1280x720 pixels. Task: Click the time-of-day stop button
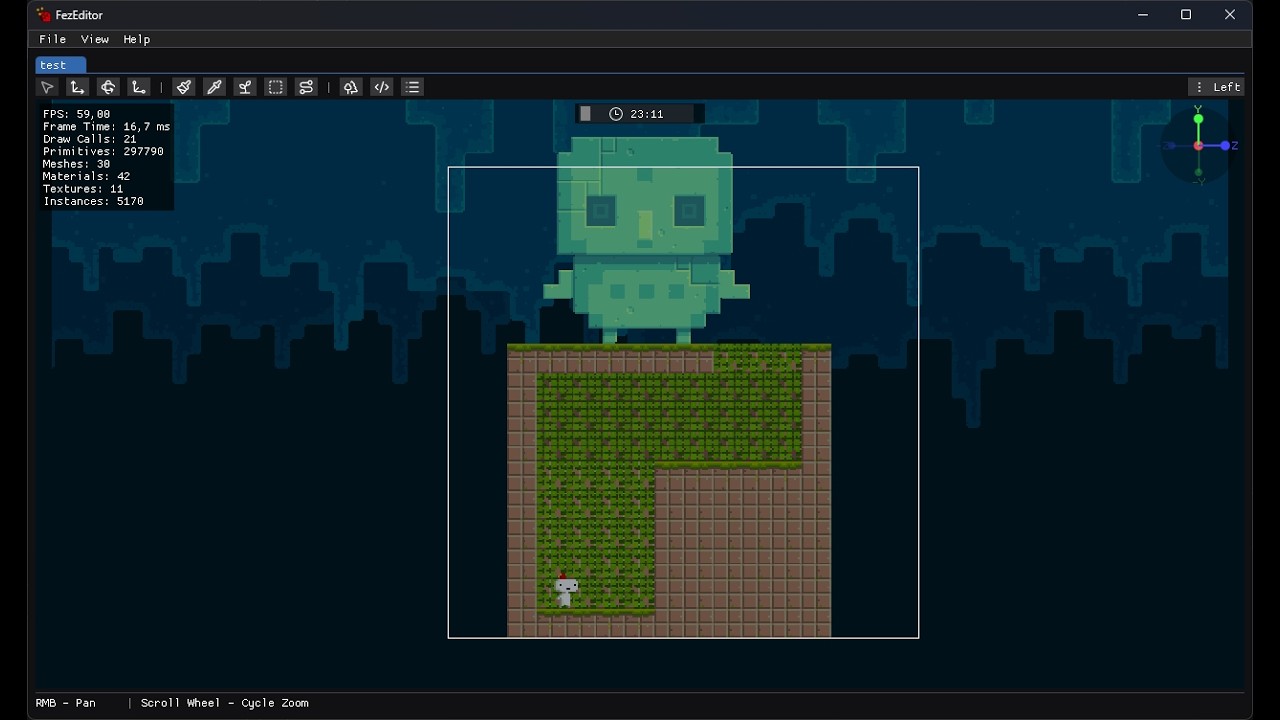click(x=586, y=114)
